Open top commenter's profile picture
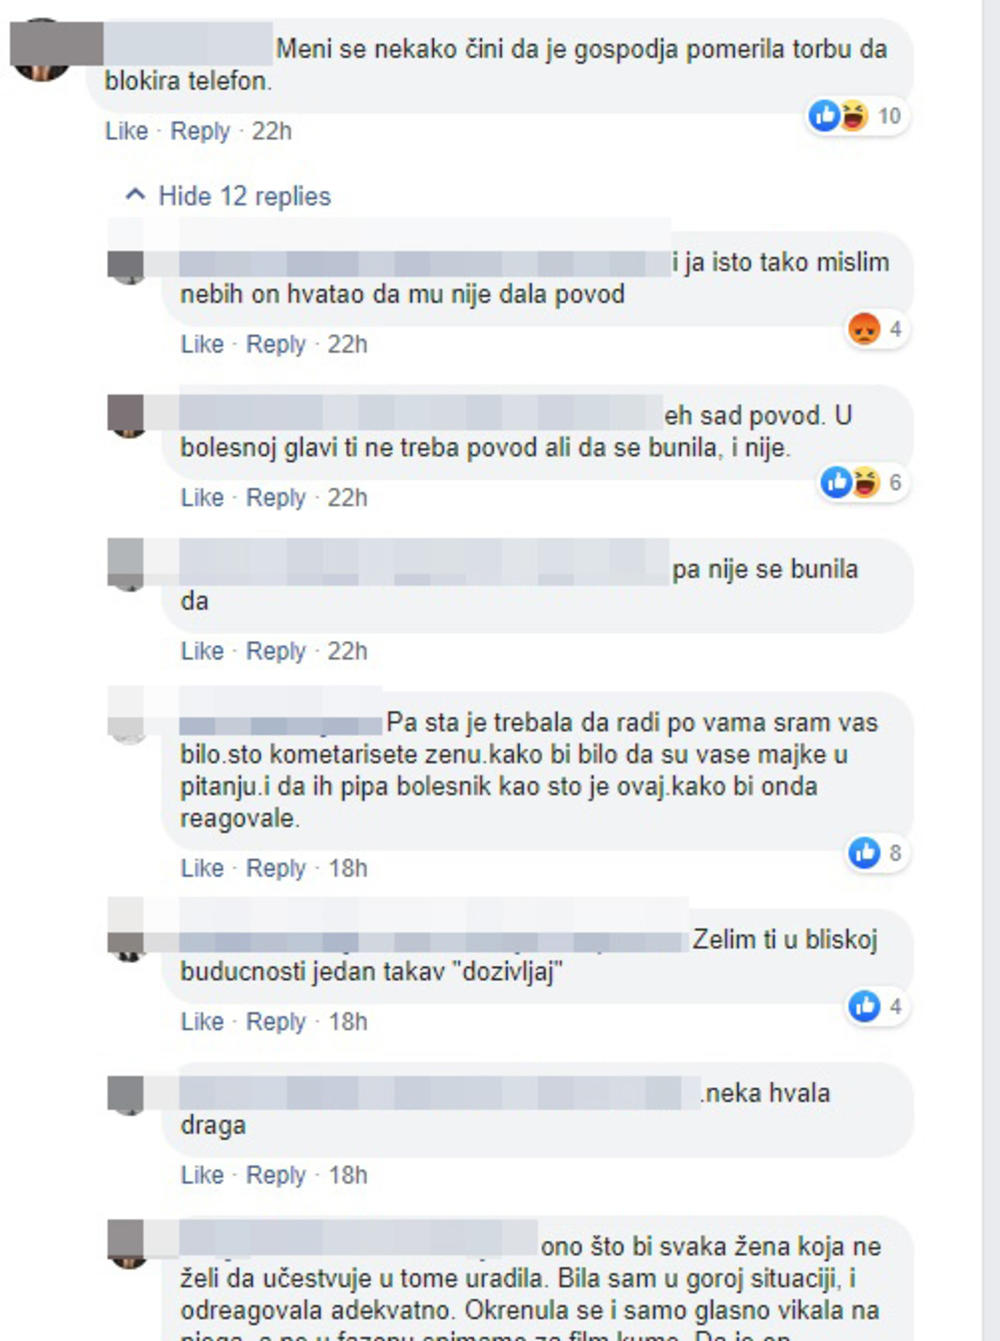This screenshot has height=1341, width=1000. point(41,50)
